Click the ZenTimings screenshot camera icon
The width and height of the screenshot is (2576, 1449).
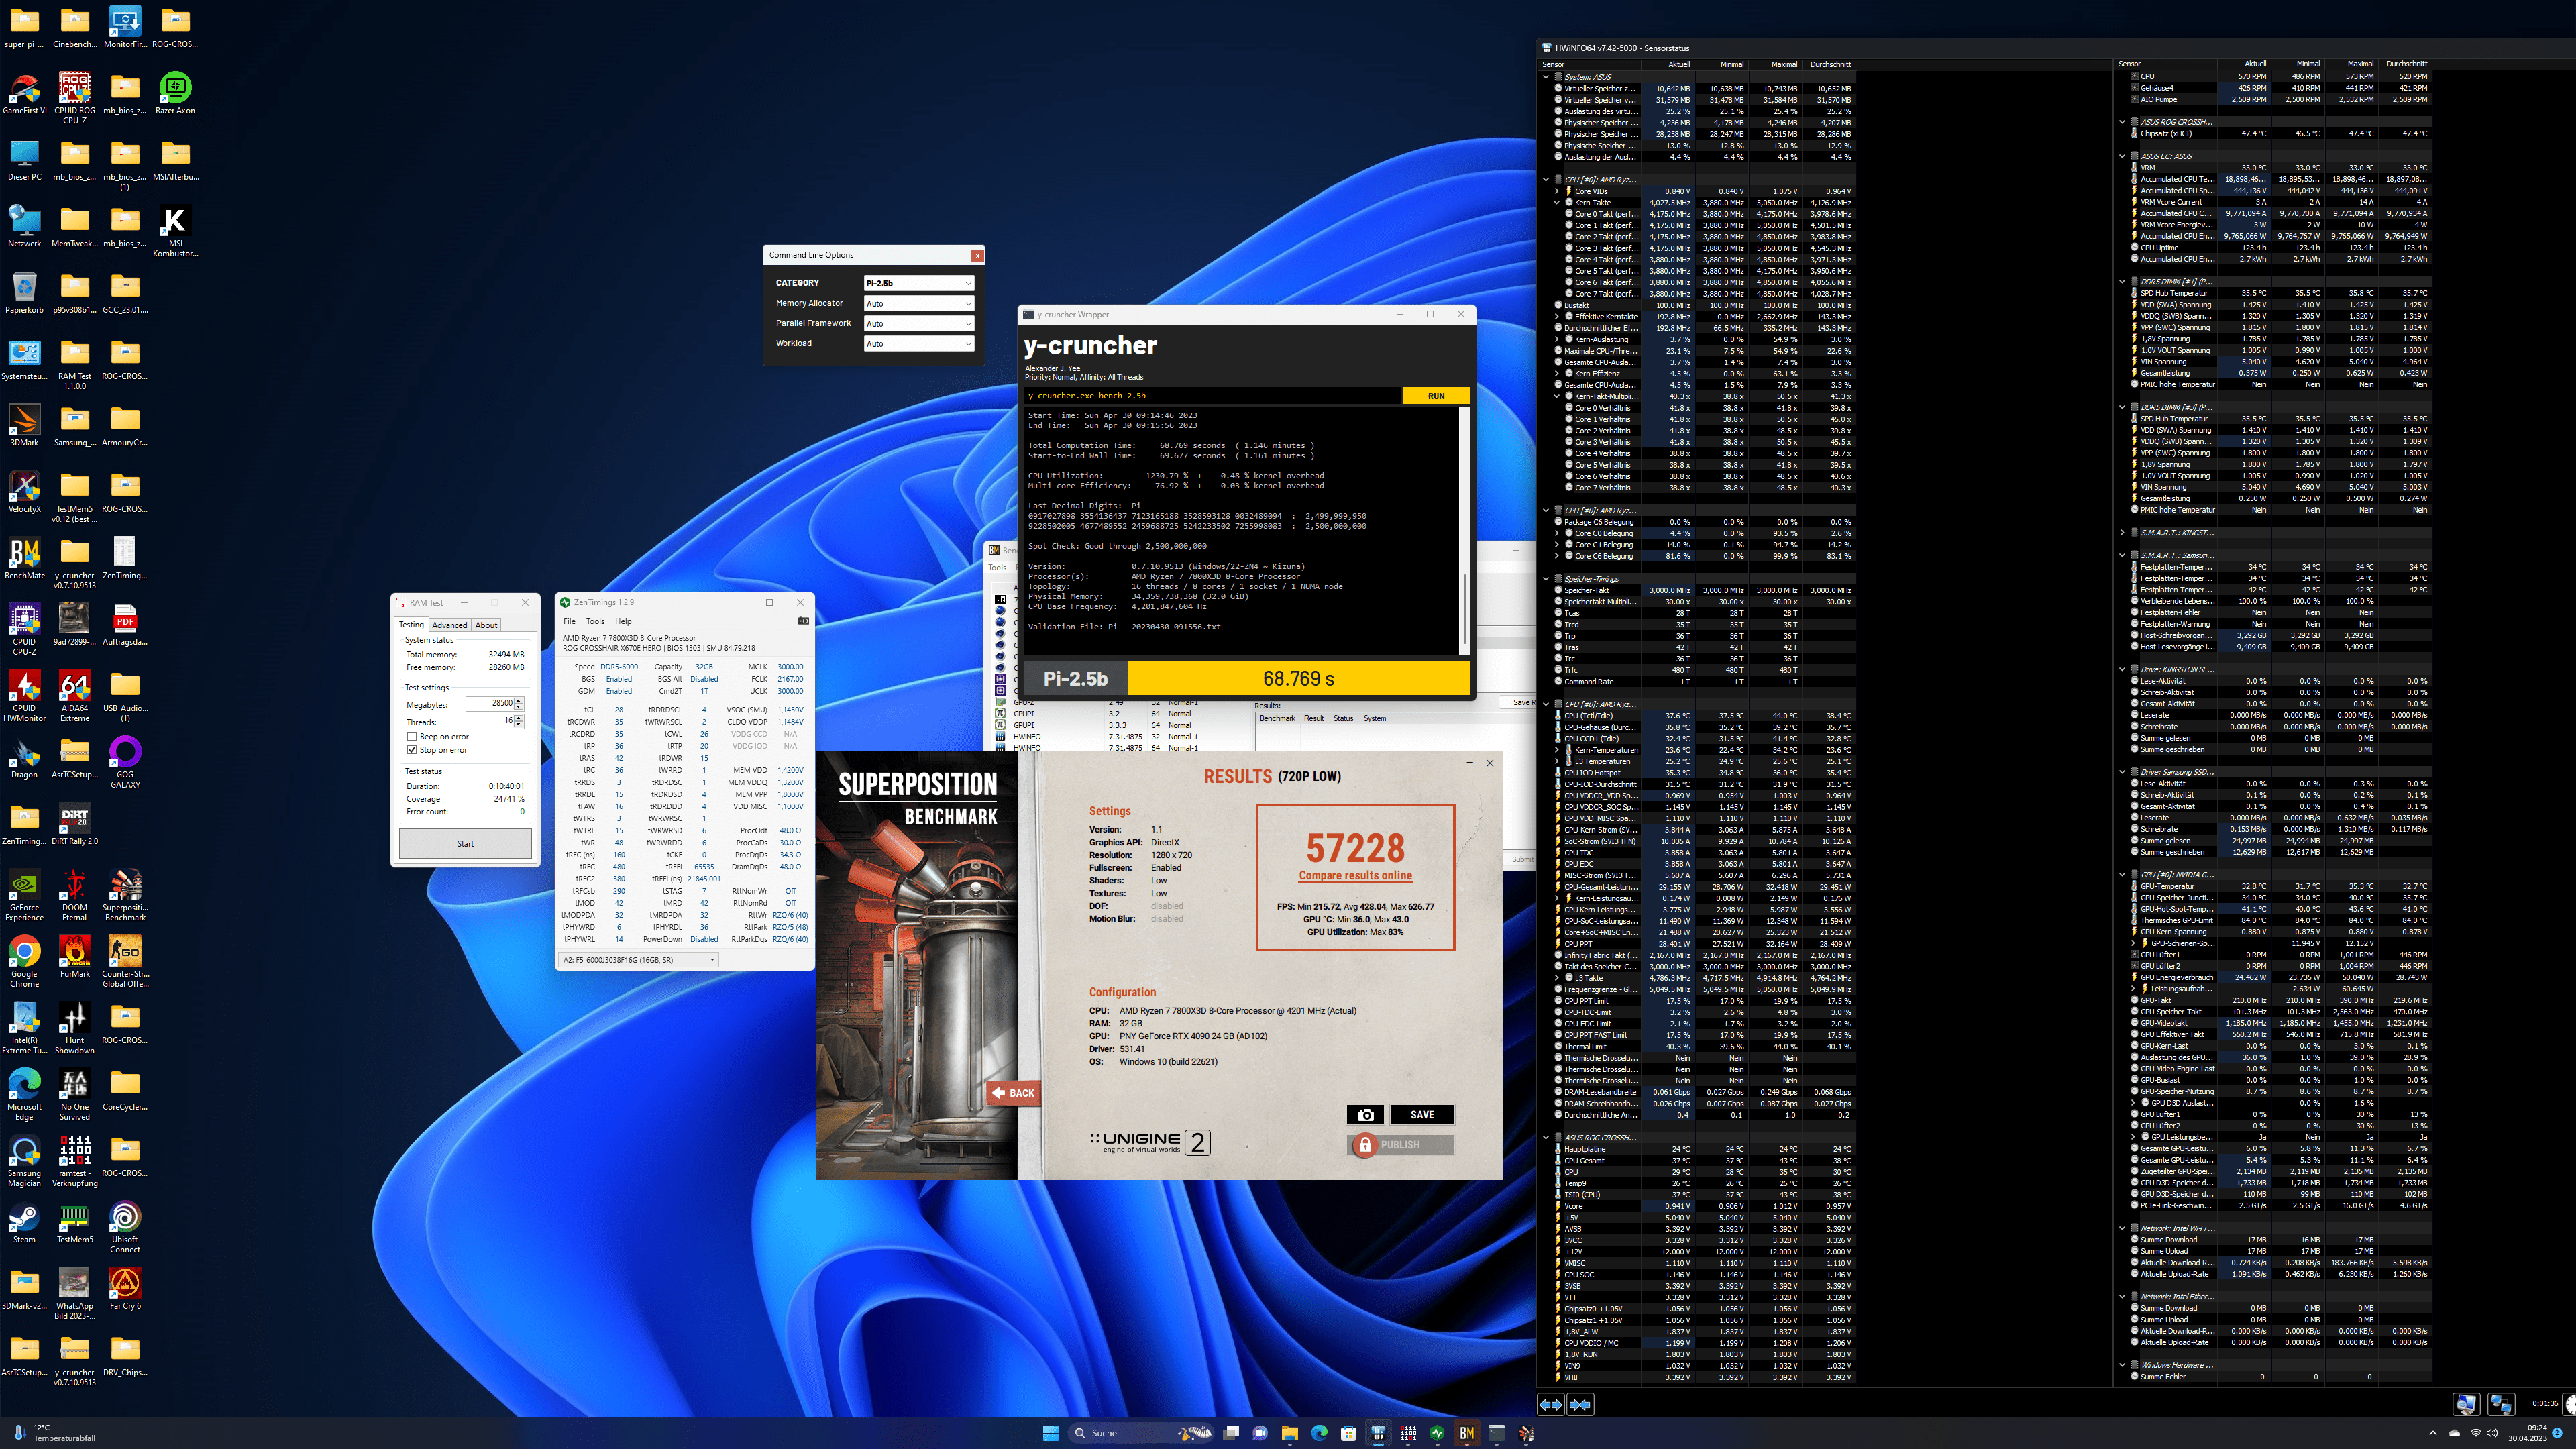803,621
